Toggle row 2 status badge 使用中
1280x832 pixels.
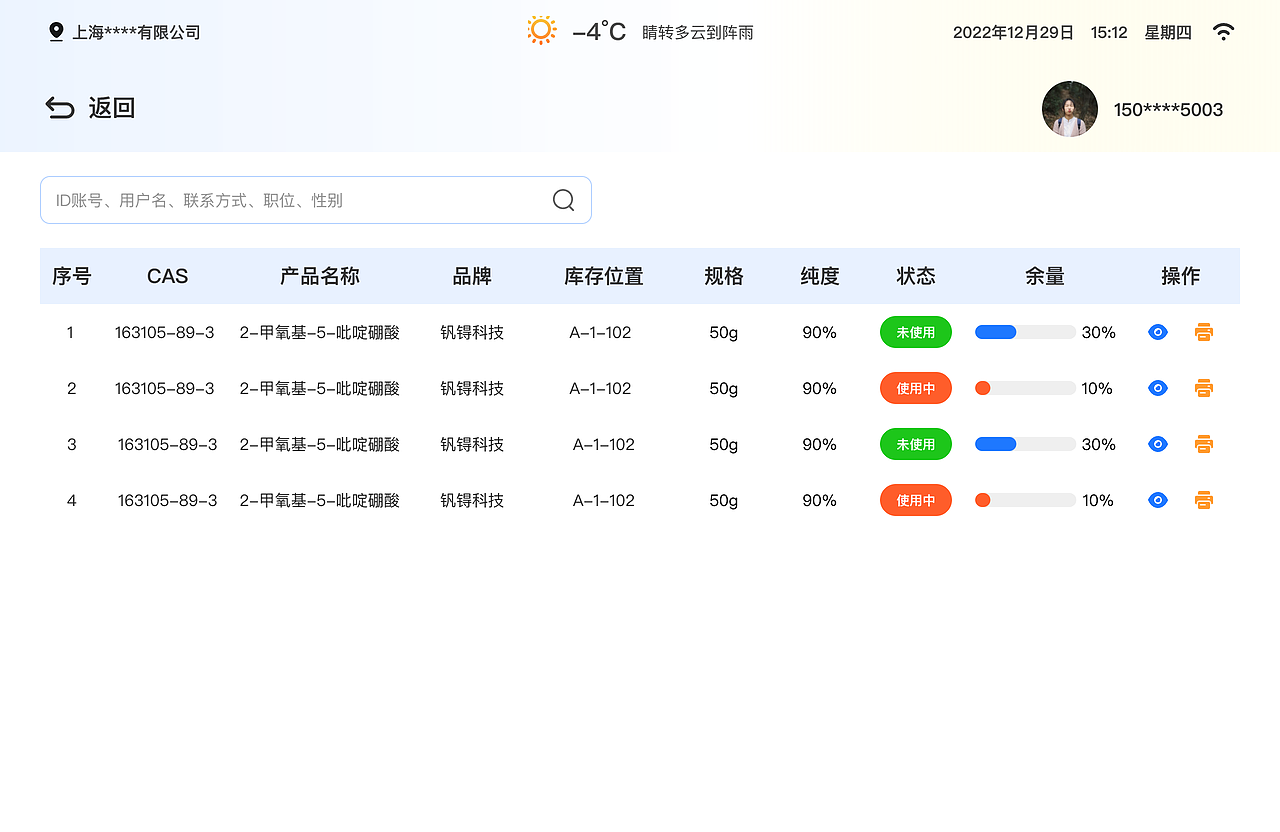click(915, 388)
